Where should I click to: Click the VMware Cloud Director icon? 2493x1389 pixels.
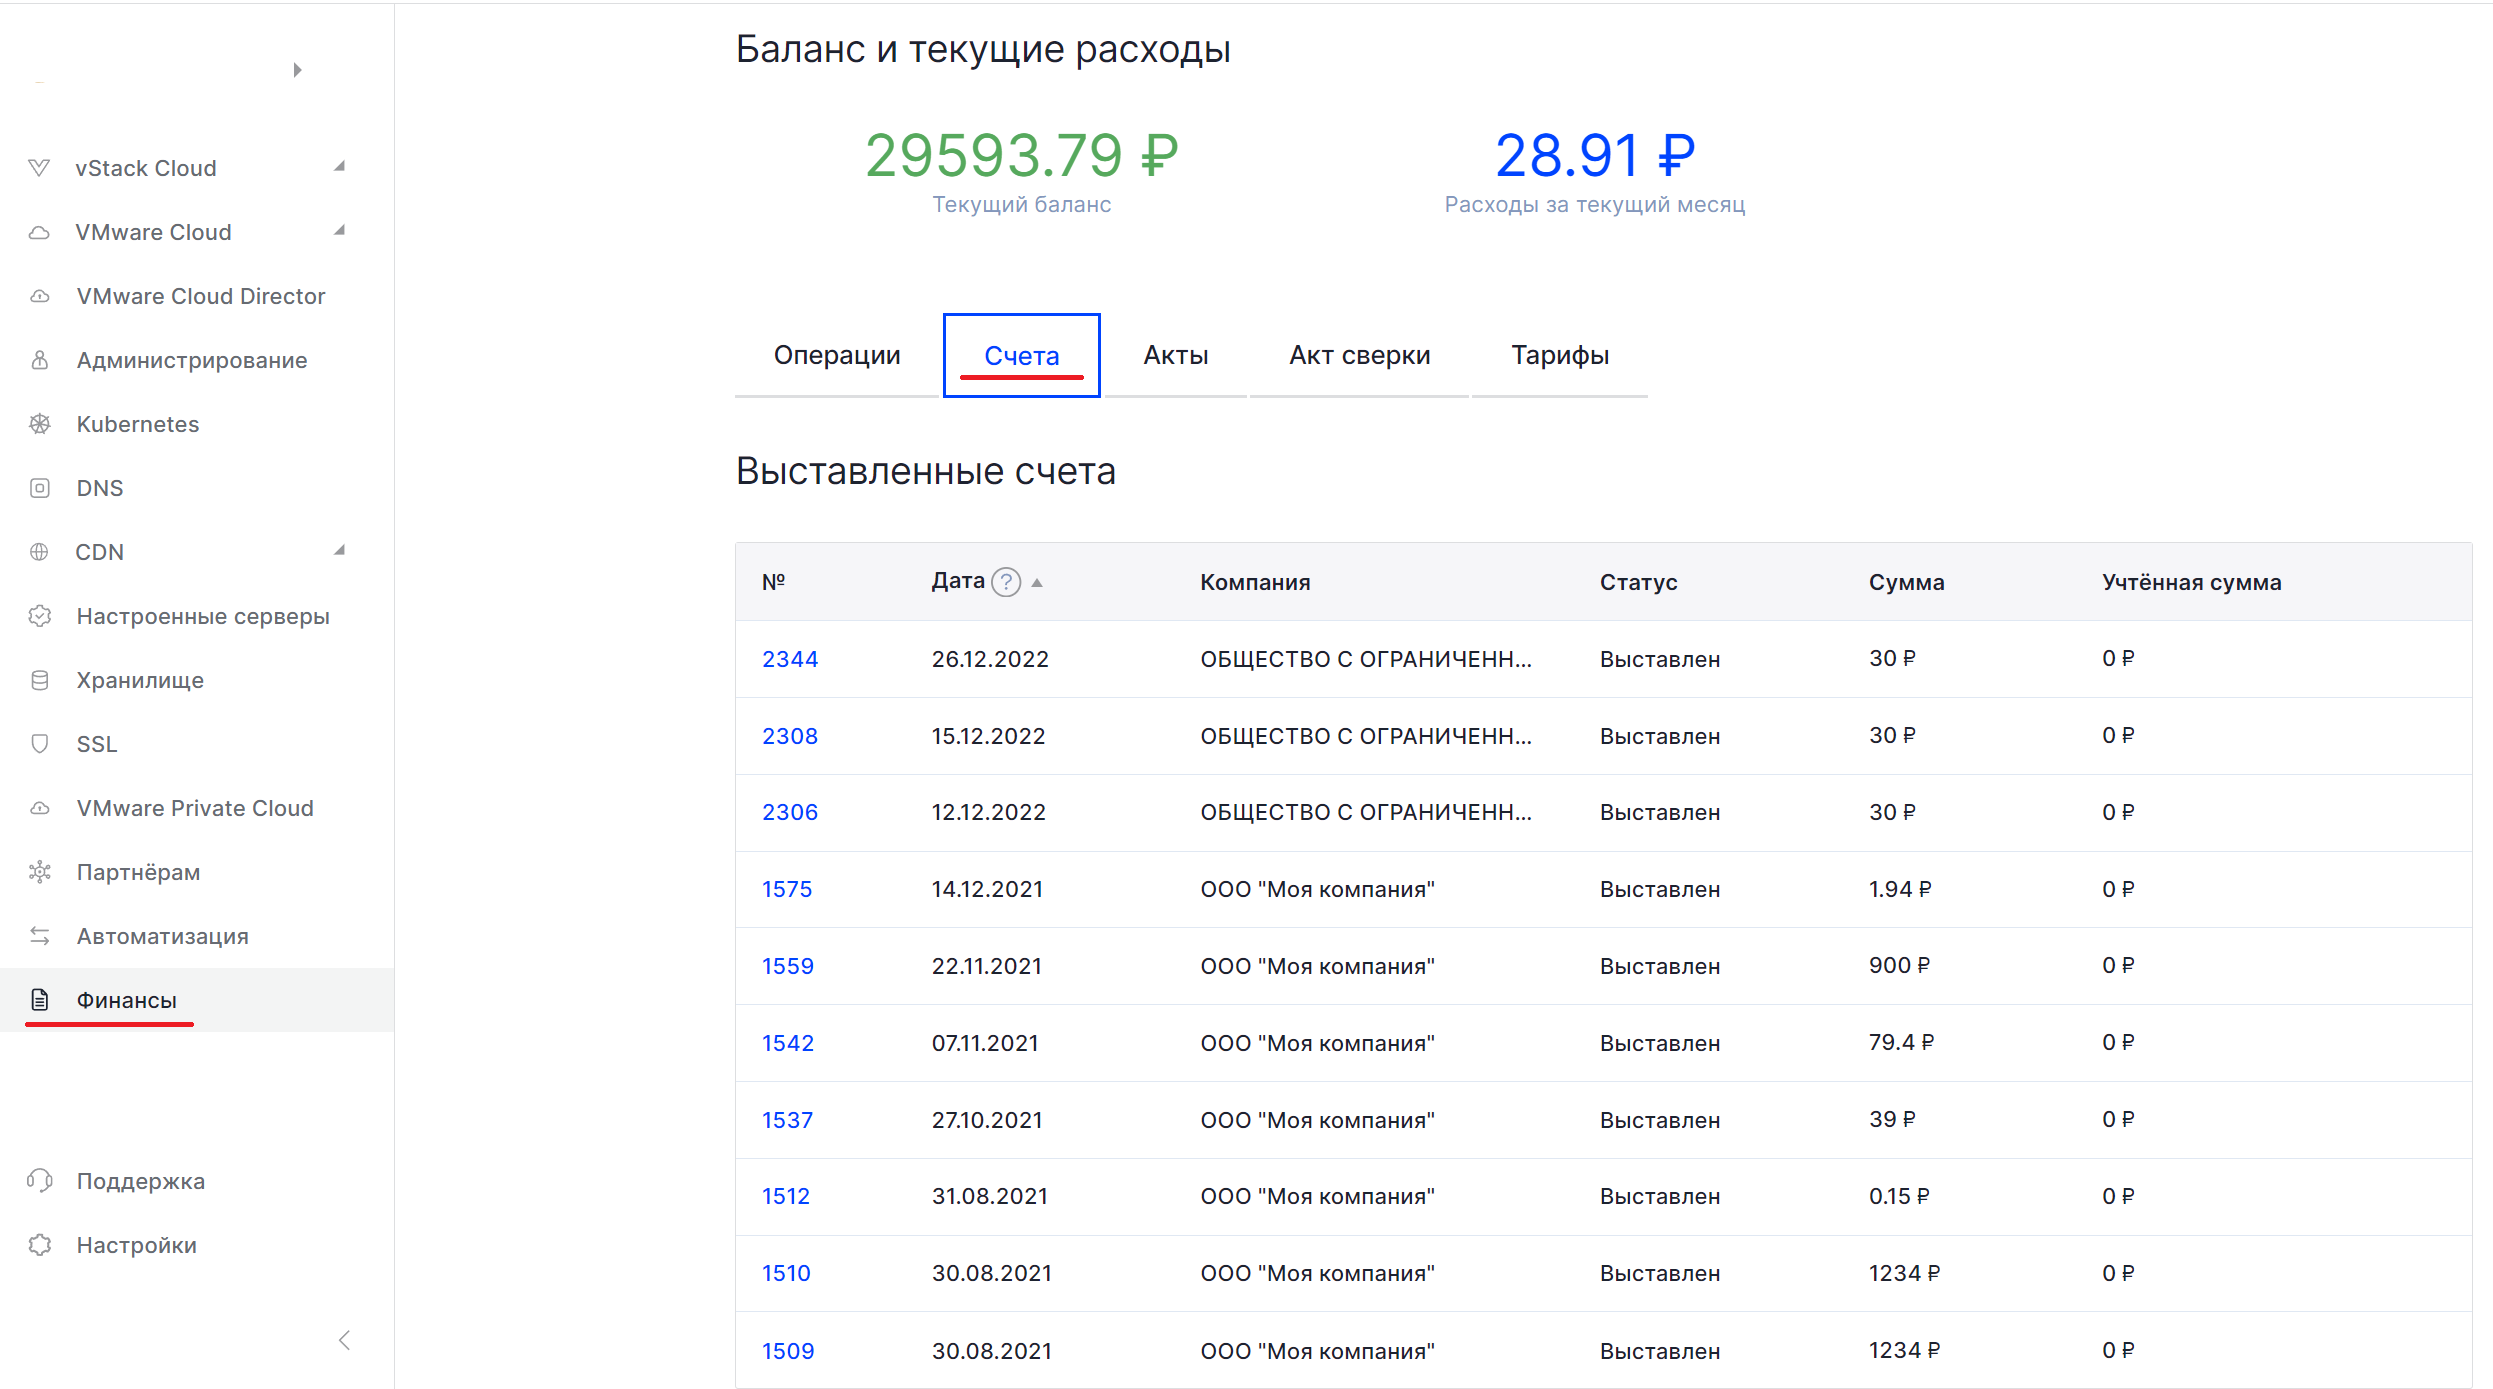39,296
